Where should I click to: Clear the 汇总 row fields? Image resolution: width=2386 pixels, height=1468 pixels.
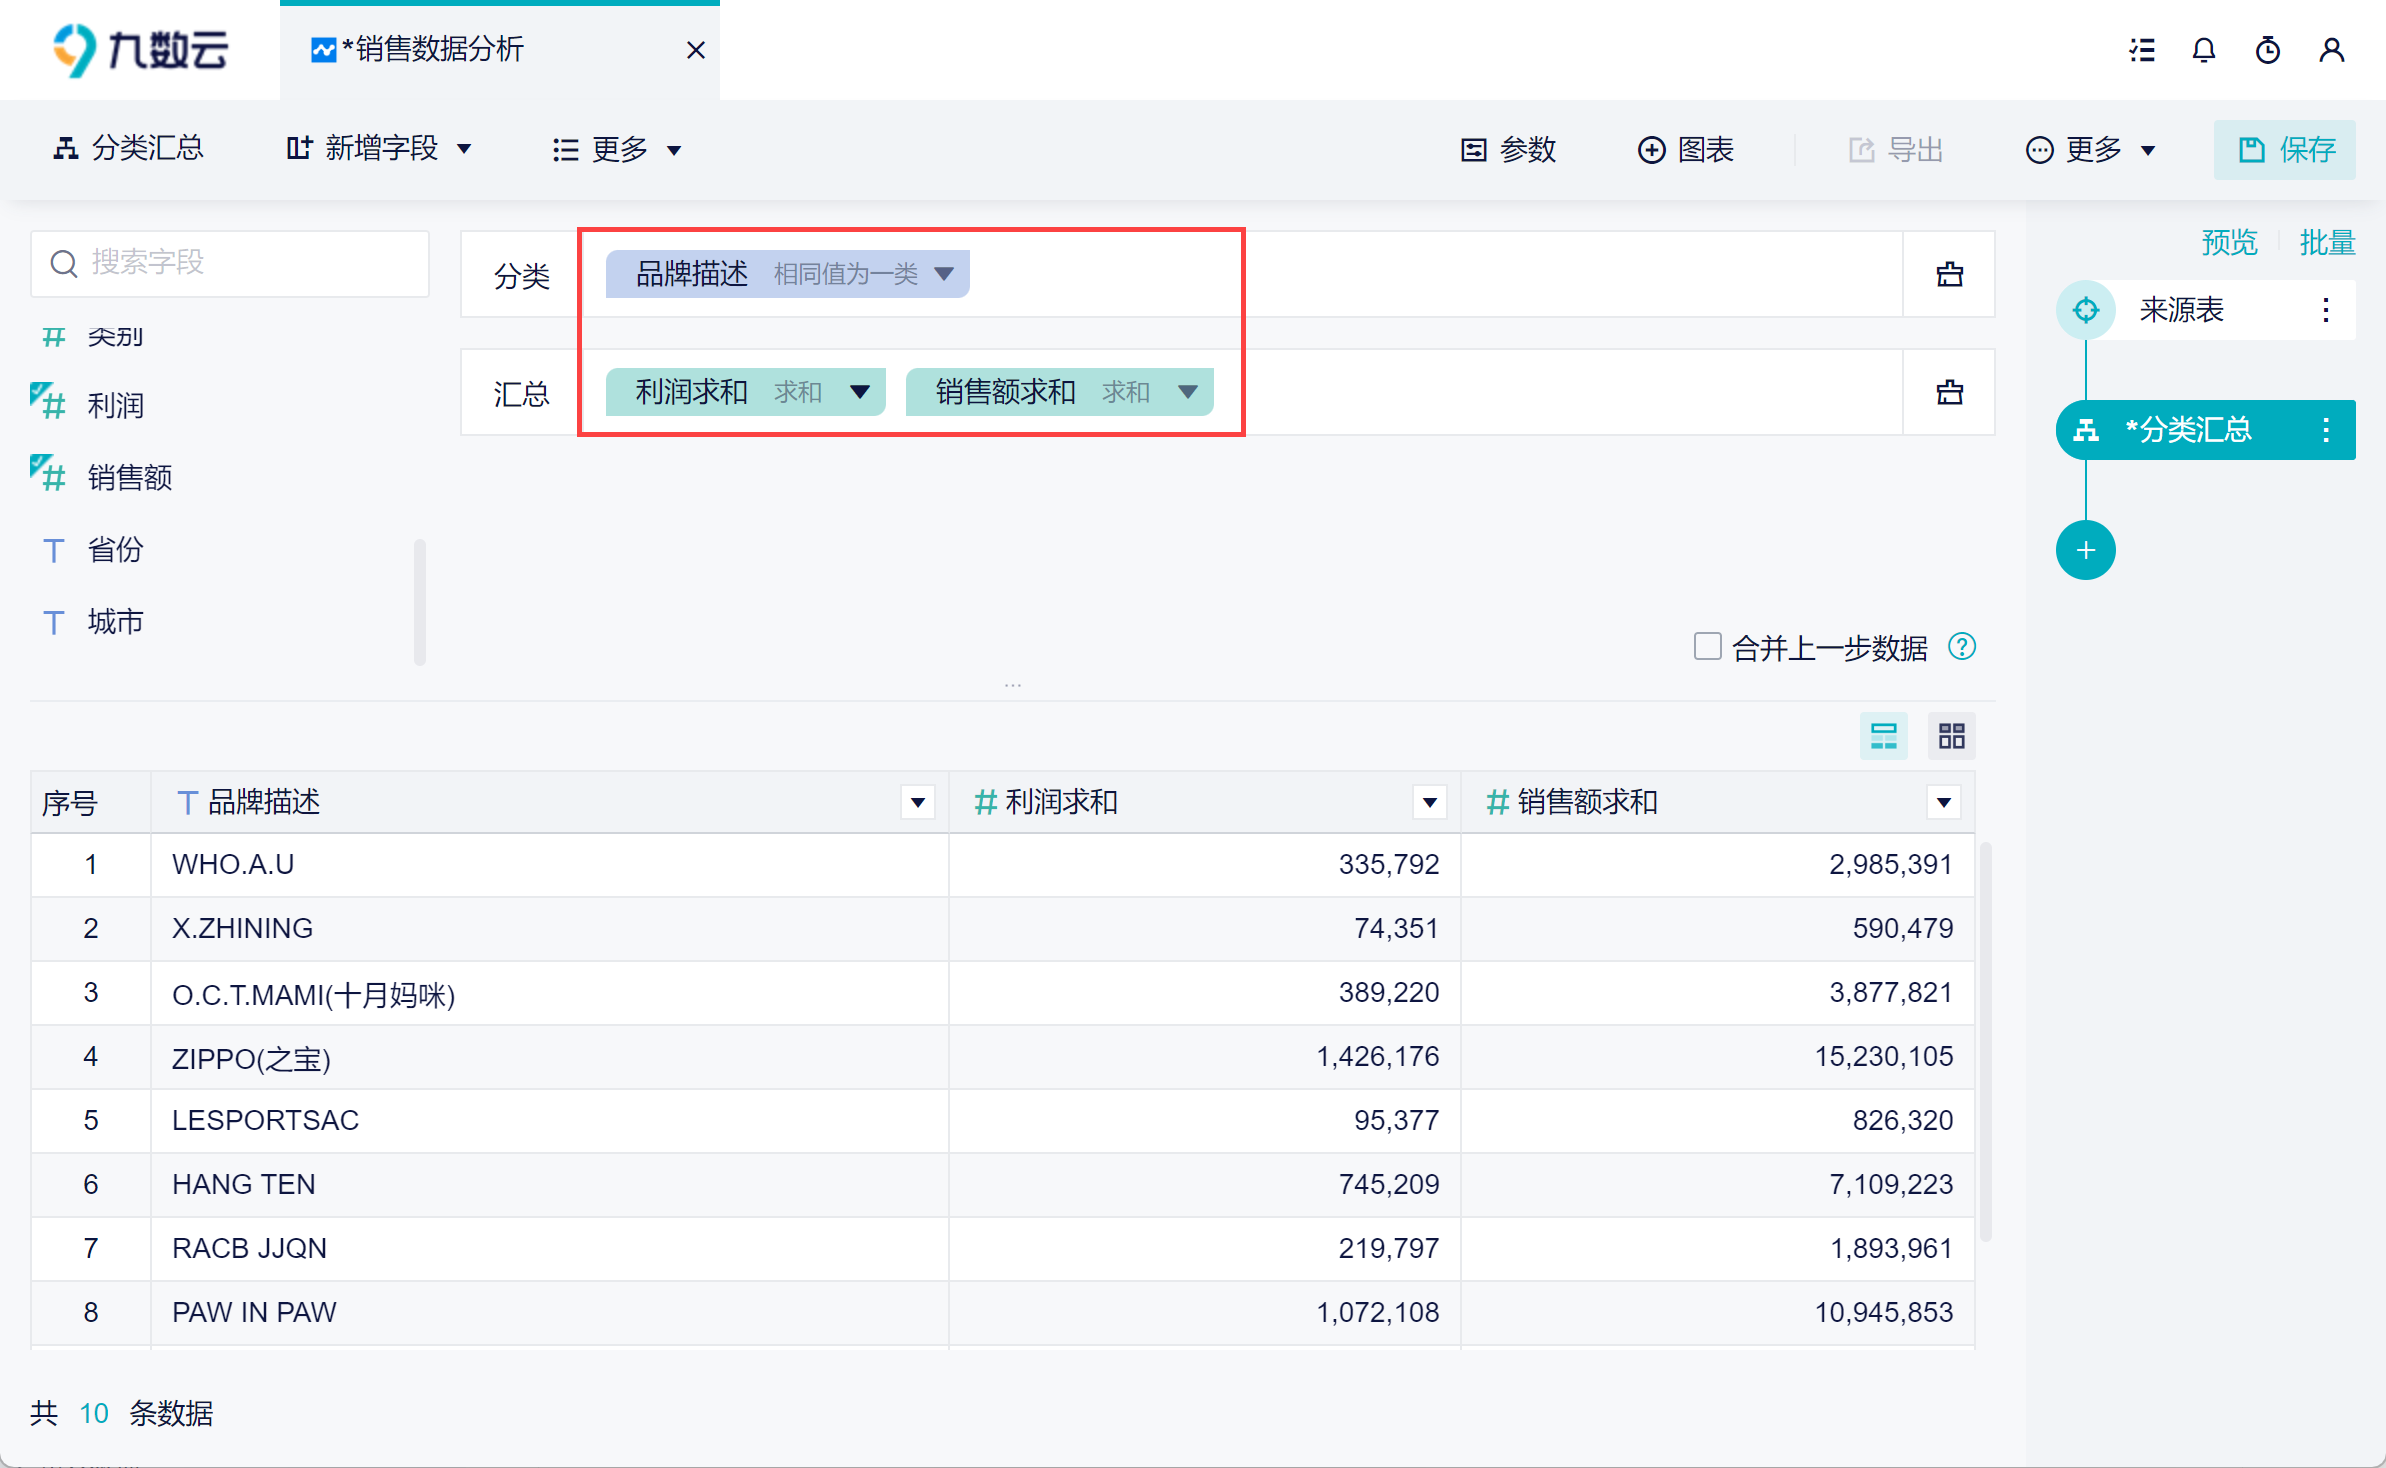1950,392
